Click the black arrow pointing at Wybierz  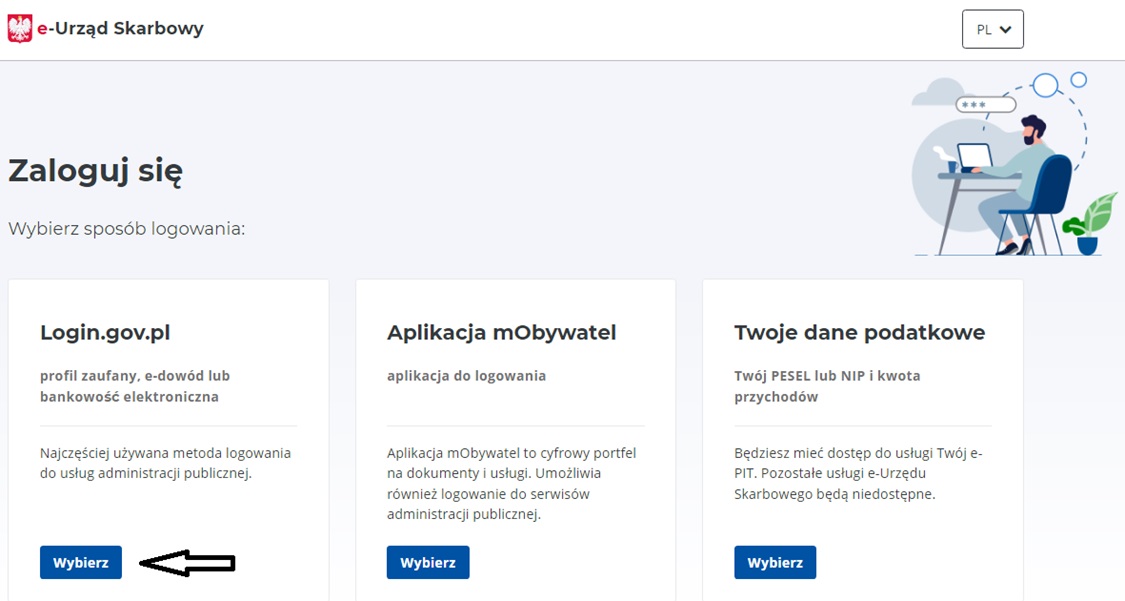point(187,564)
